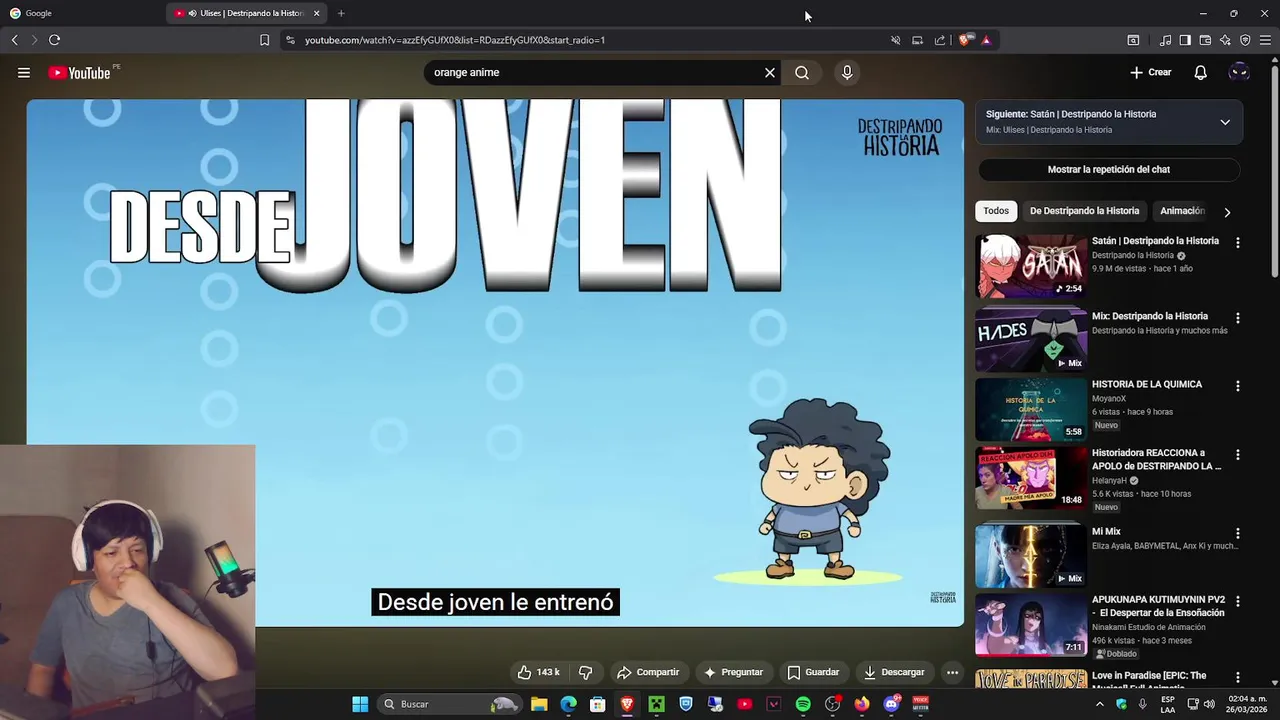The height and width of the screenshot is (720, 1280).
Task: Show hidden system tray icons chevron
Action: (1100, 704)
